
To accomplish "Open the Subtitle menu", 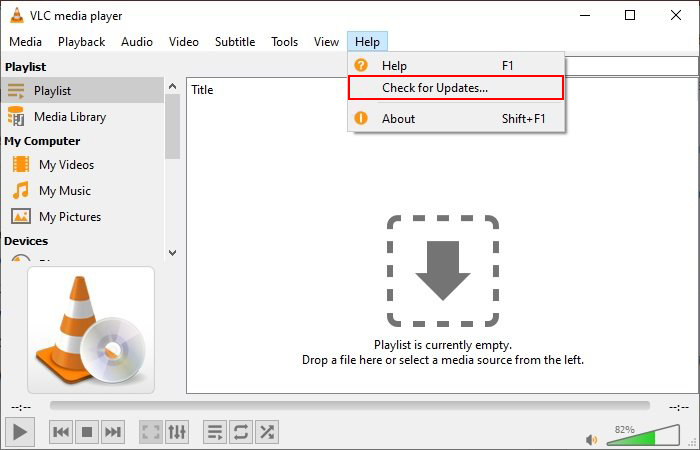I will (x=235, y=42).
